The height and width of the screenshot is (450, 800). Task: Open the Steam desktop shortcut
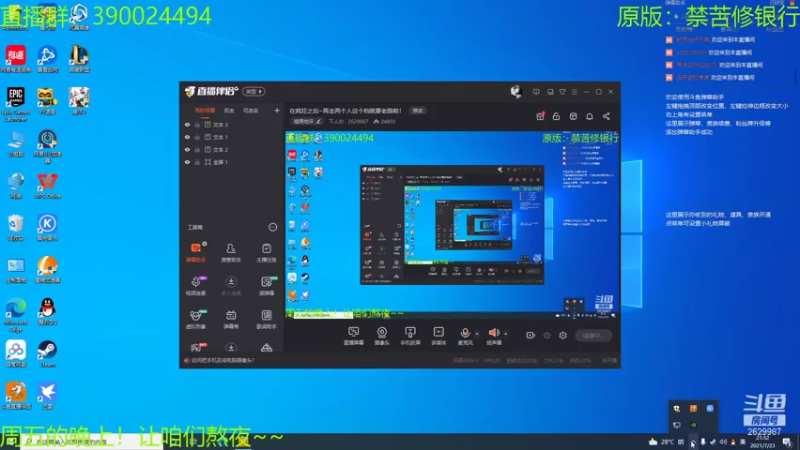click(x=47, y=354)
